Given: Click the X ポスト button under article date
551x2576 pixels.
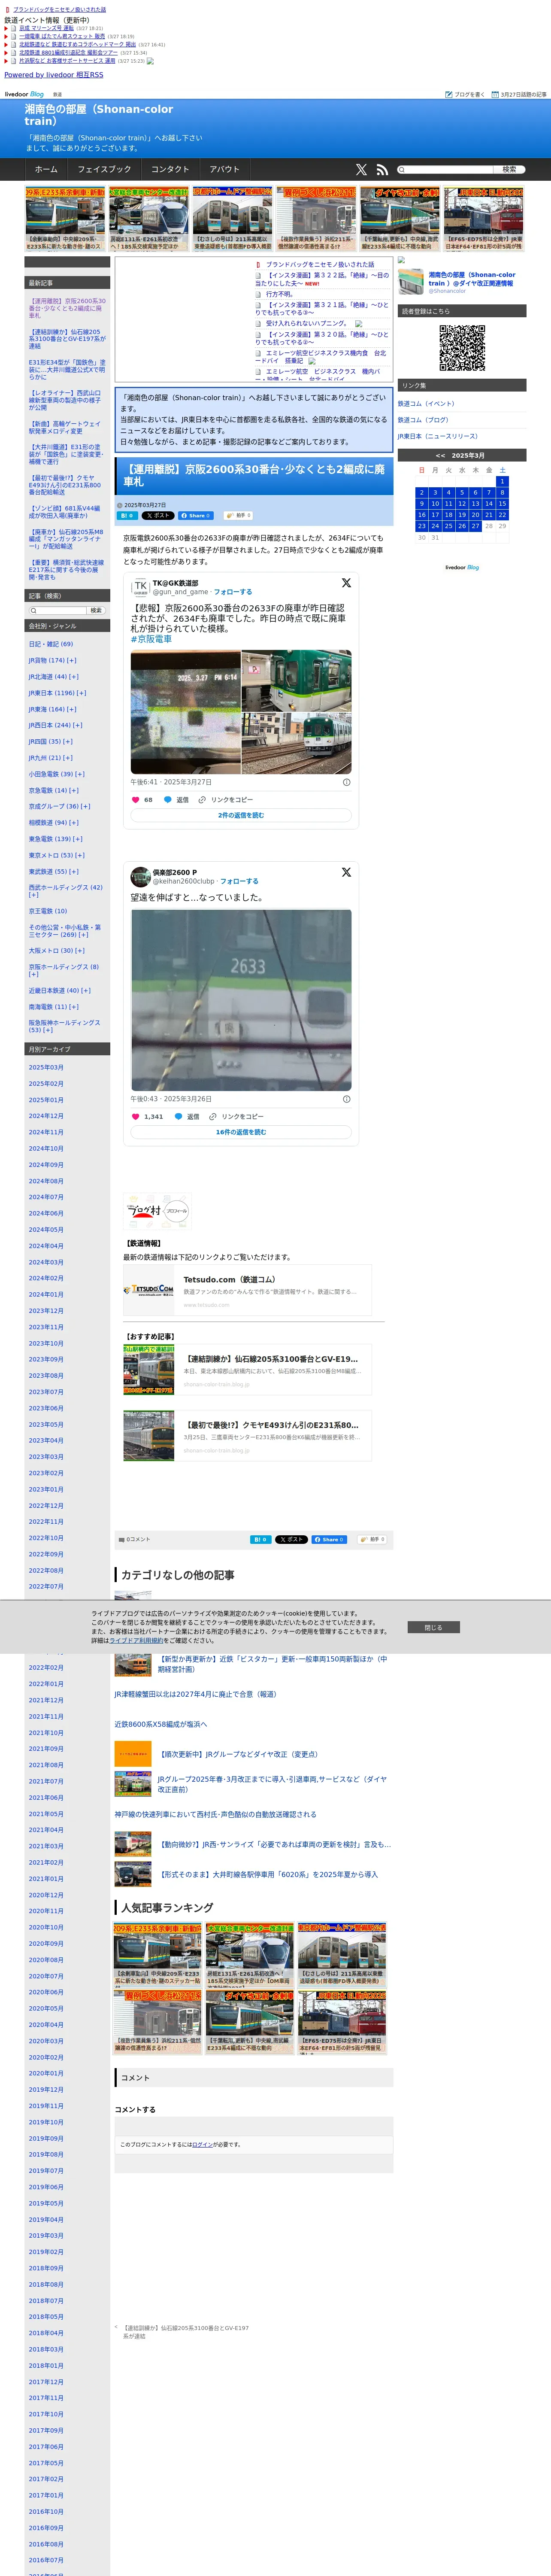Looking at the screenshot, I should [158, 516].
